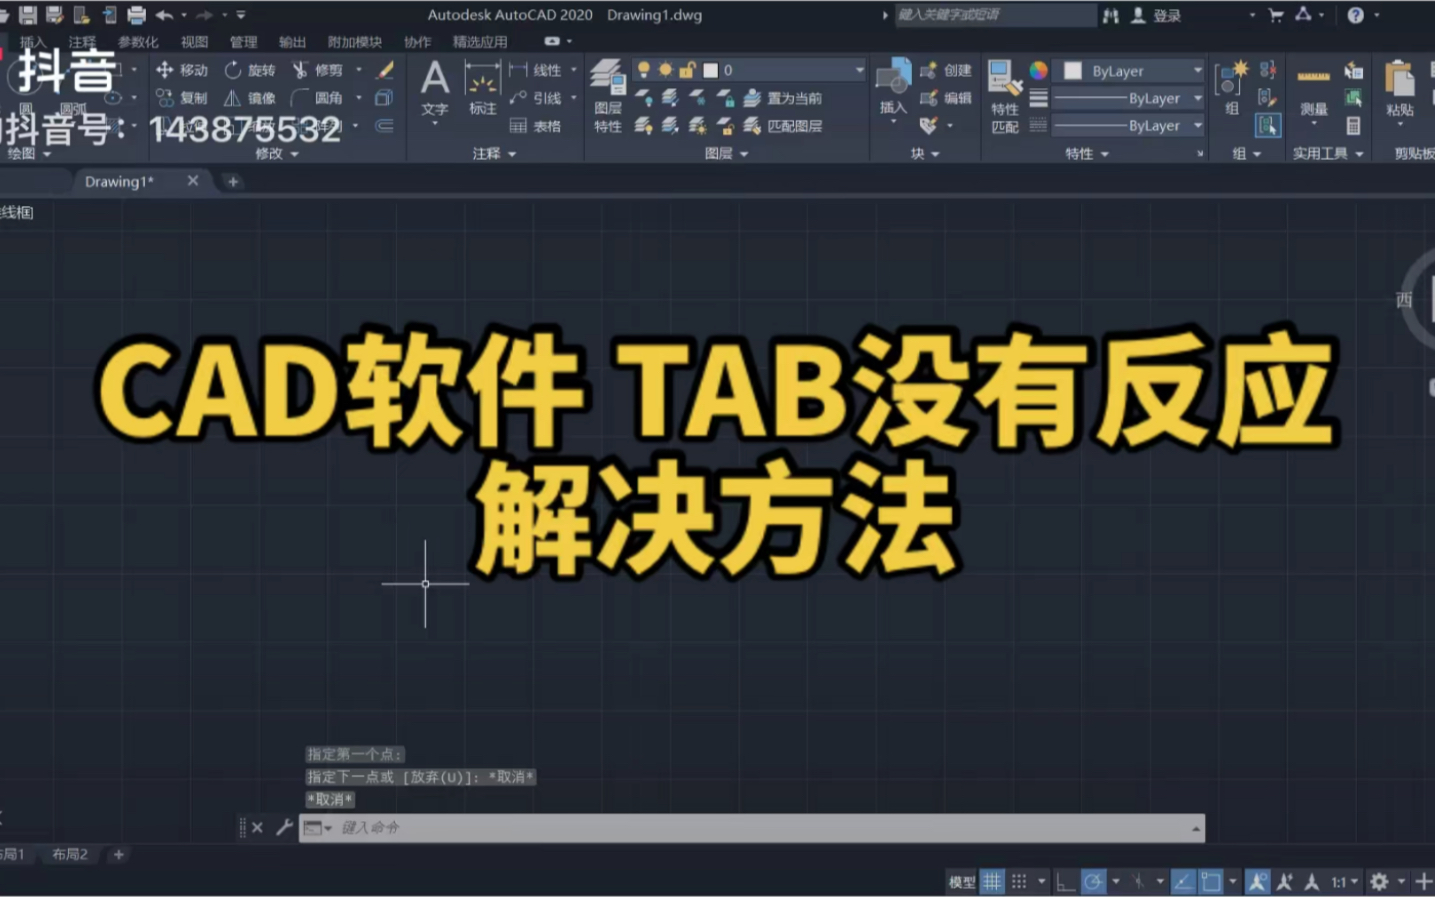Expand the 块 (Block) panel

pos(925,153)
